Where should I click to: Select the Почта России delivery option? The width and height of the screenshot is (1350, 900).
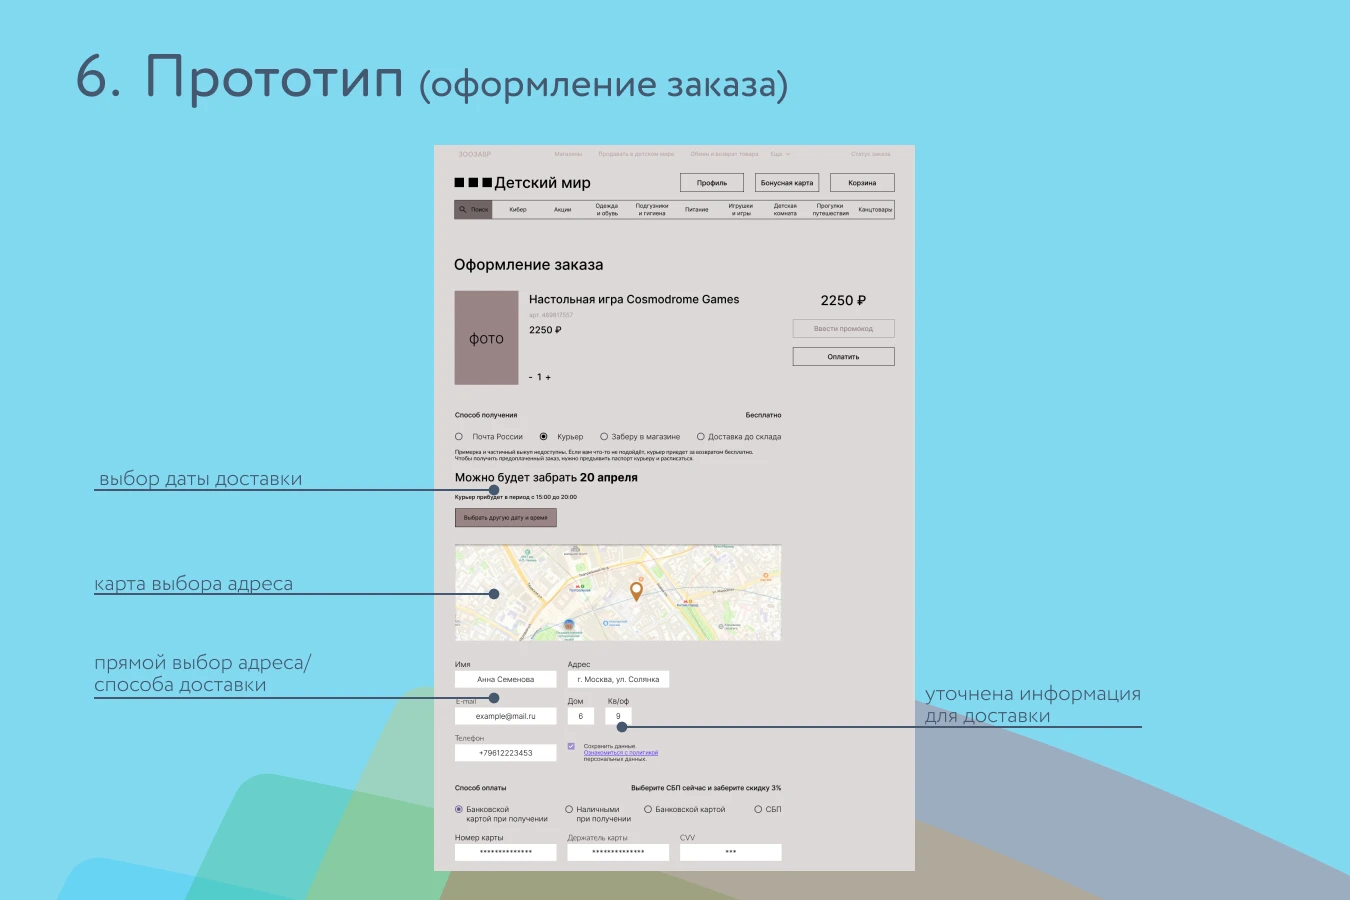pos(459,437)
